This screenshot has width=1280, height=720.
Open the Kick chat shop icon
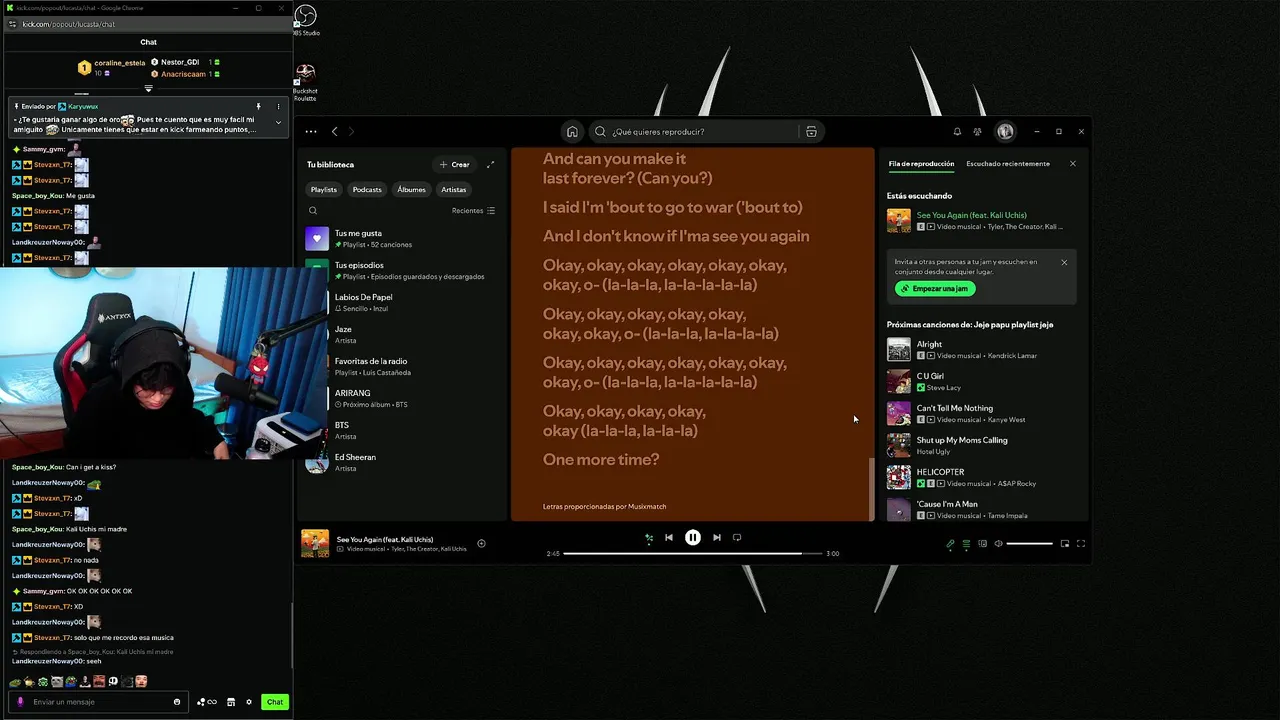tap(231, 702)
